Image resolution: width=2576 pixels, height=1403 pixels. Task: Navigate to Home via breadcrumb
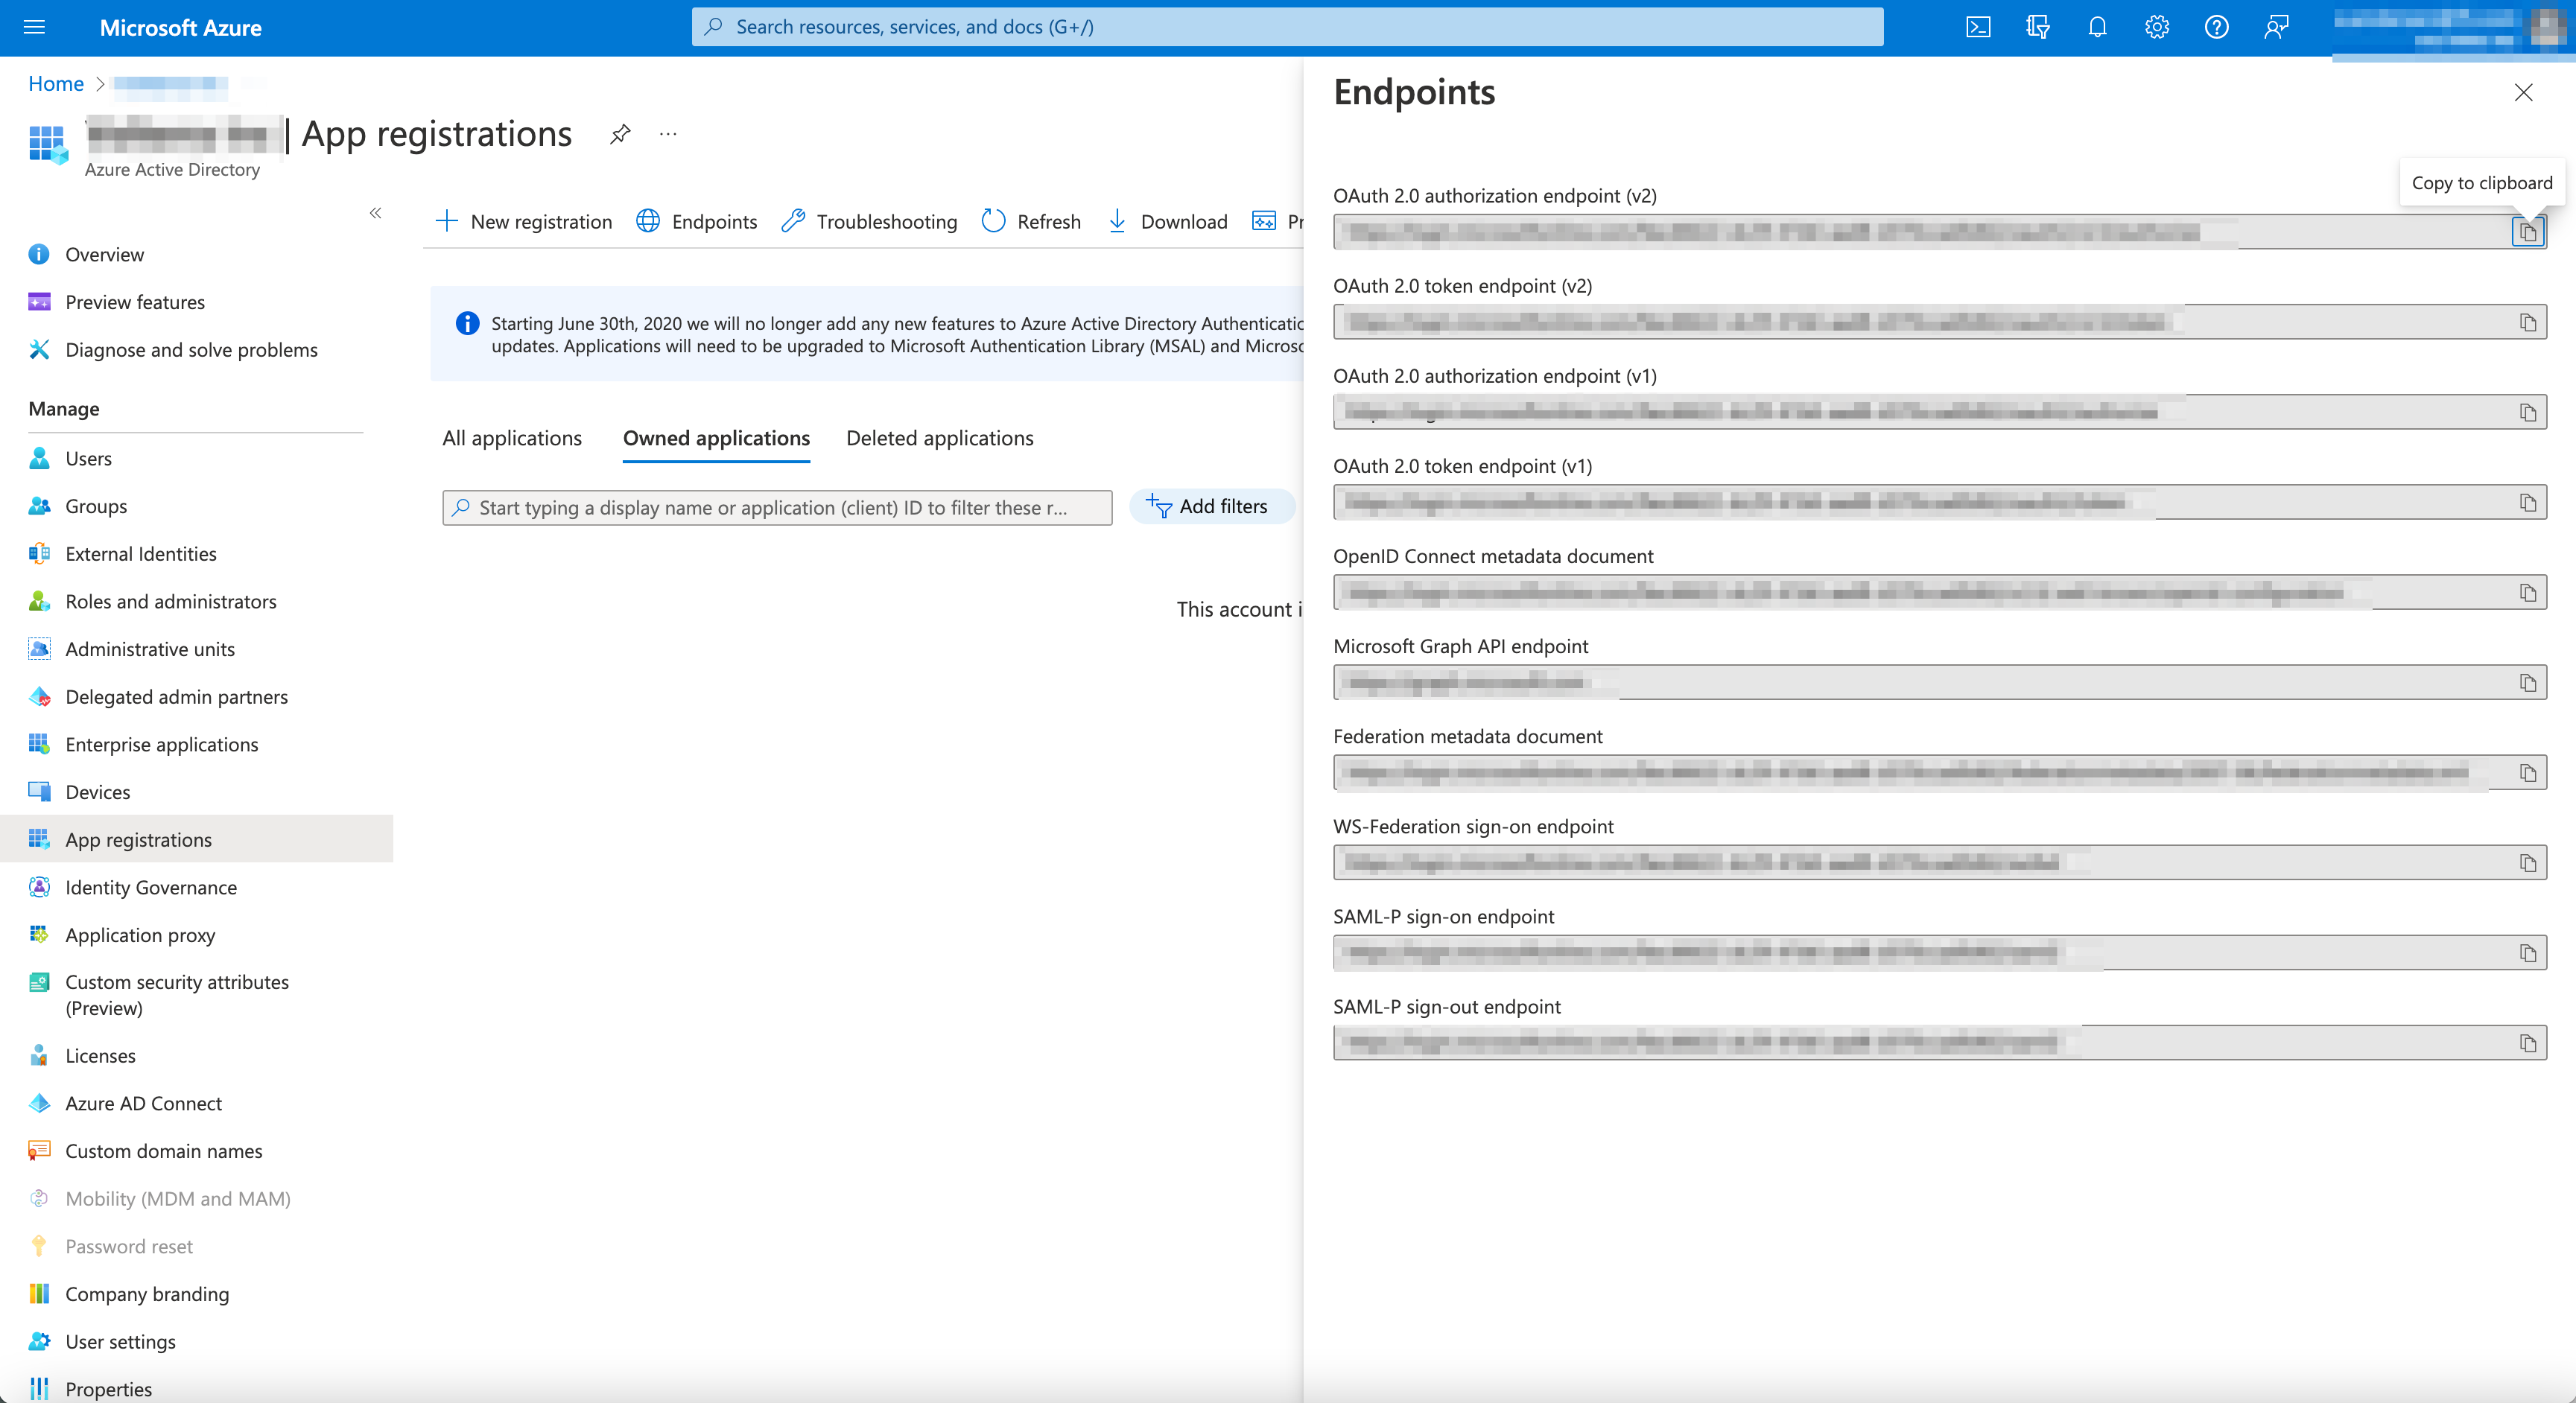[55, 83]
